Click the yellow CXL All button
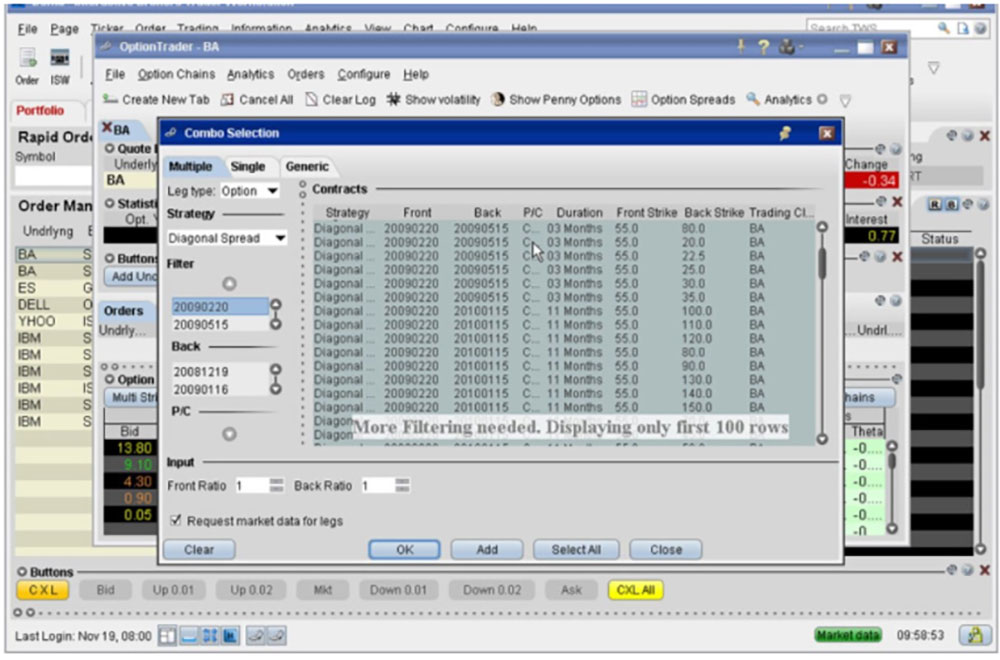 pyautogui.click(x=634, y=590)
